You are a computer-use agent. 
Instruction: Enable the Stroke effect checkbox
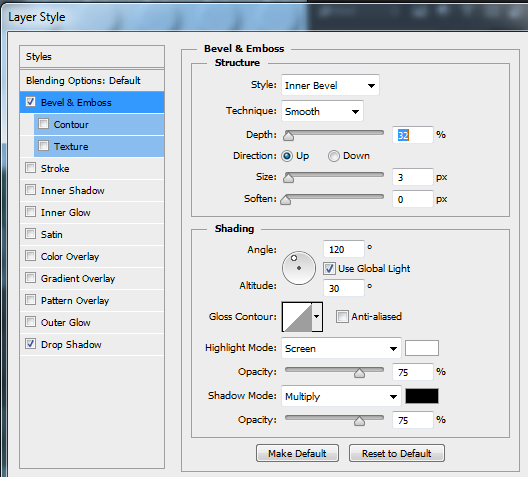pyautogui.click(x=30, y=168)
